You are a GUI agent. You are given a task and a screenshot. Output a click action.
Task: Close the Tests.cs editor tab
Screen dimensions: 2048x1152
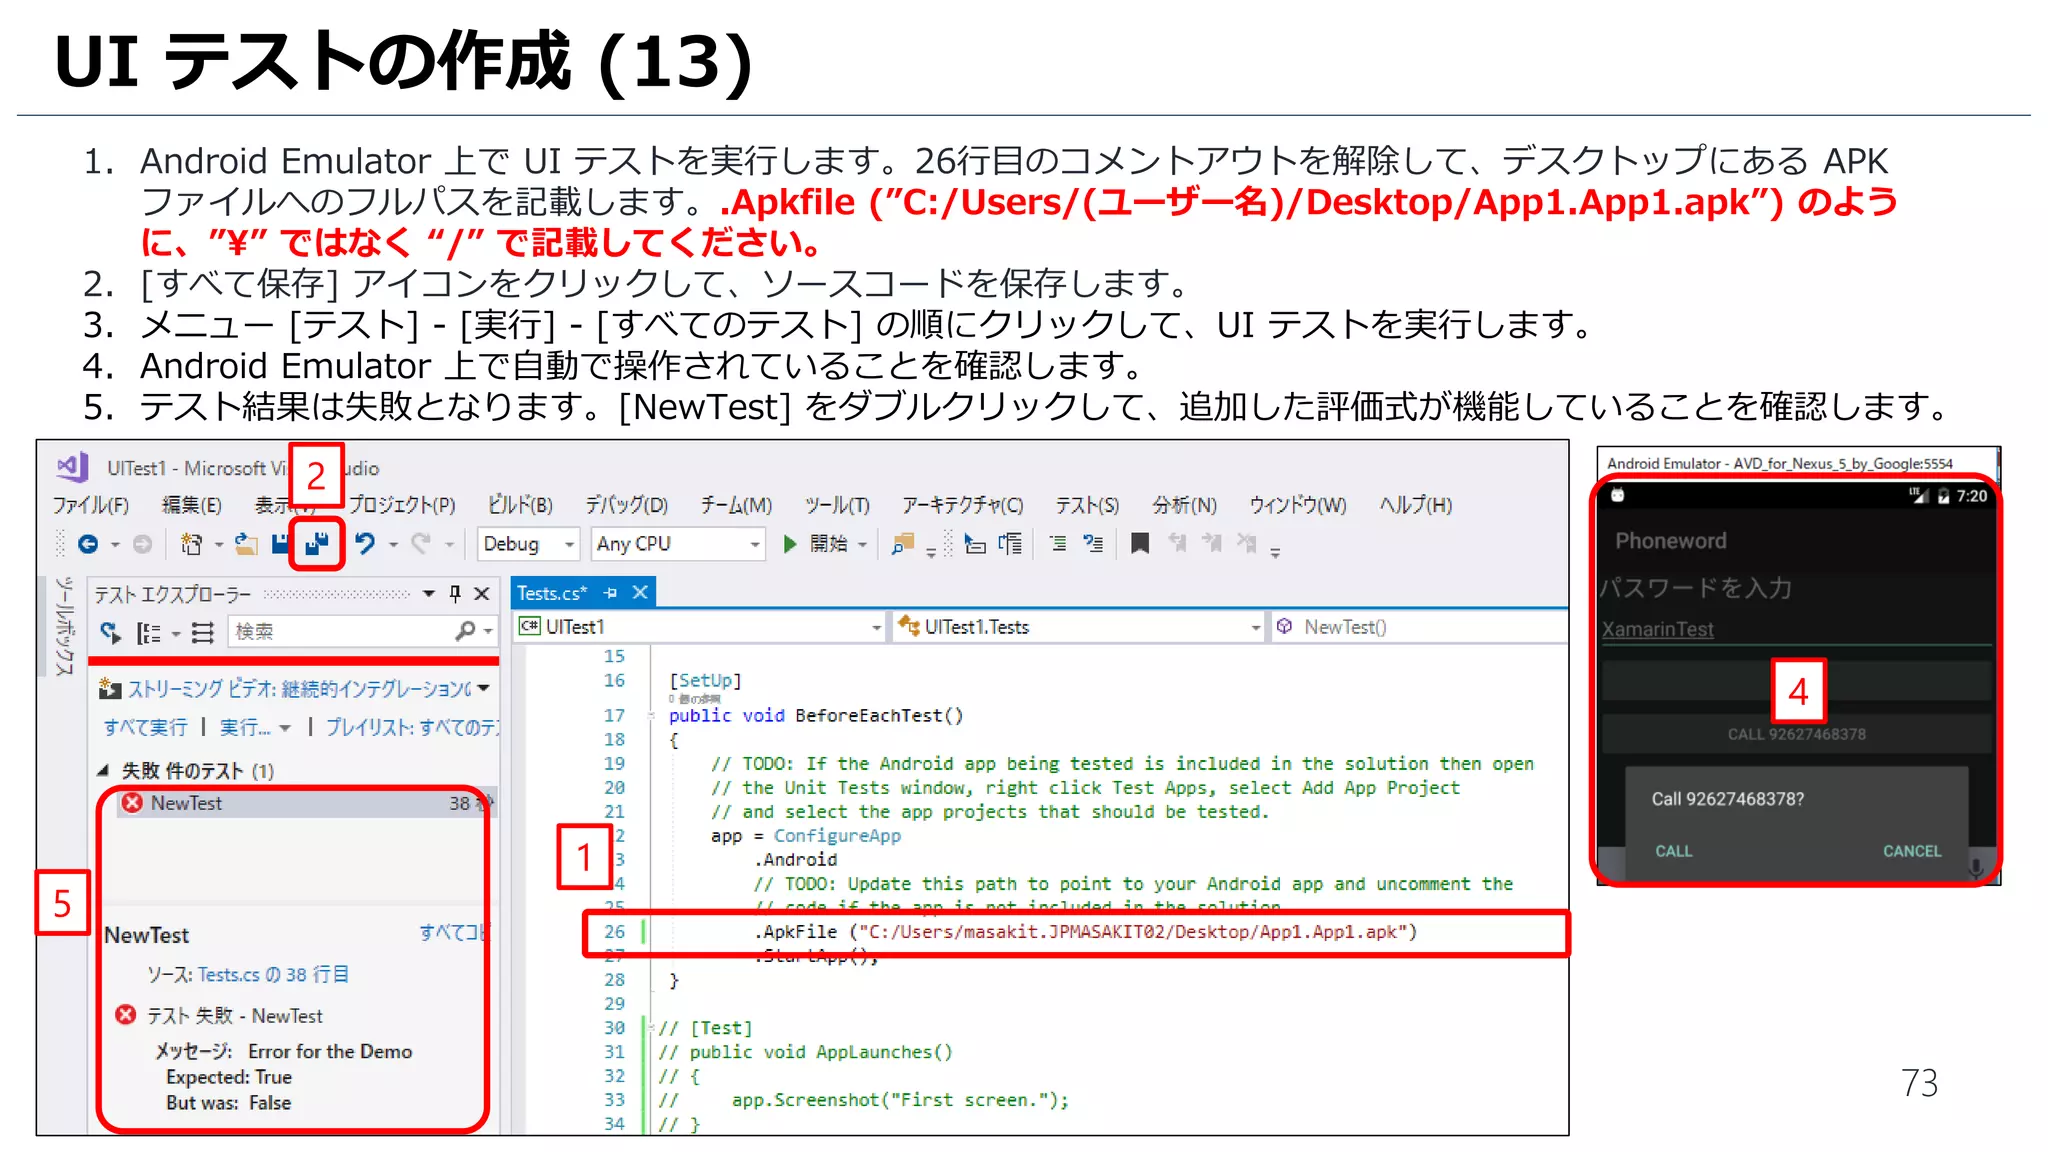[640, 592]
